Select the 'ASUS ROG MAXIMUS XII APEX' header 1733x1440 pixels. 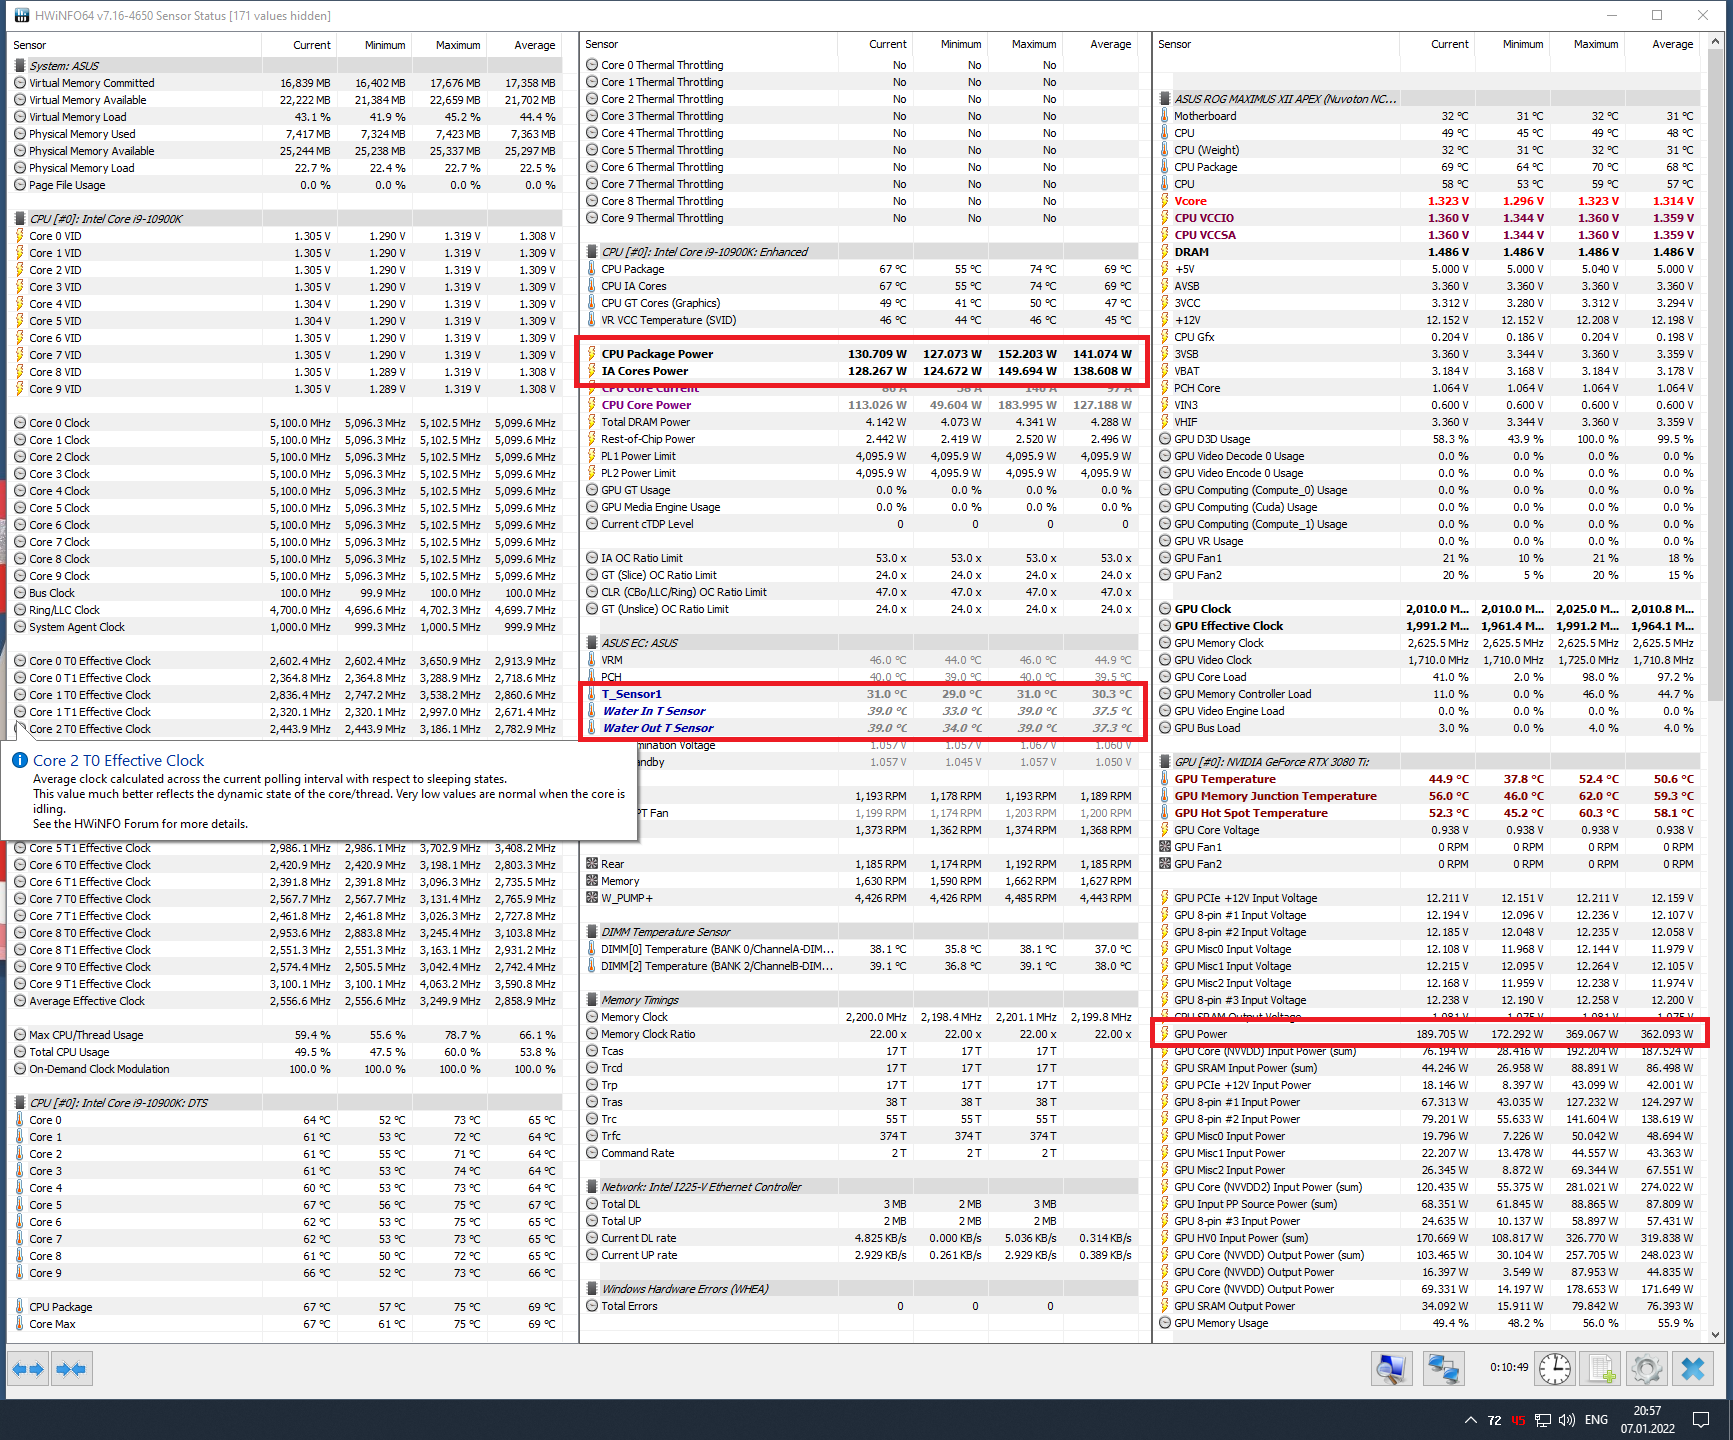click(1428, 99)
